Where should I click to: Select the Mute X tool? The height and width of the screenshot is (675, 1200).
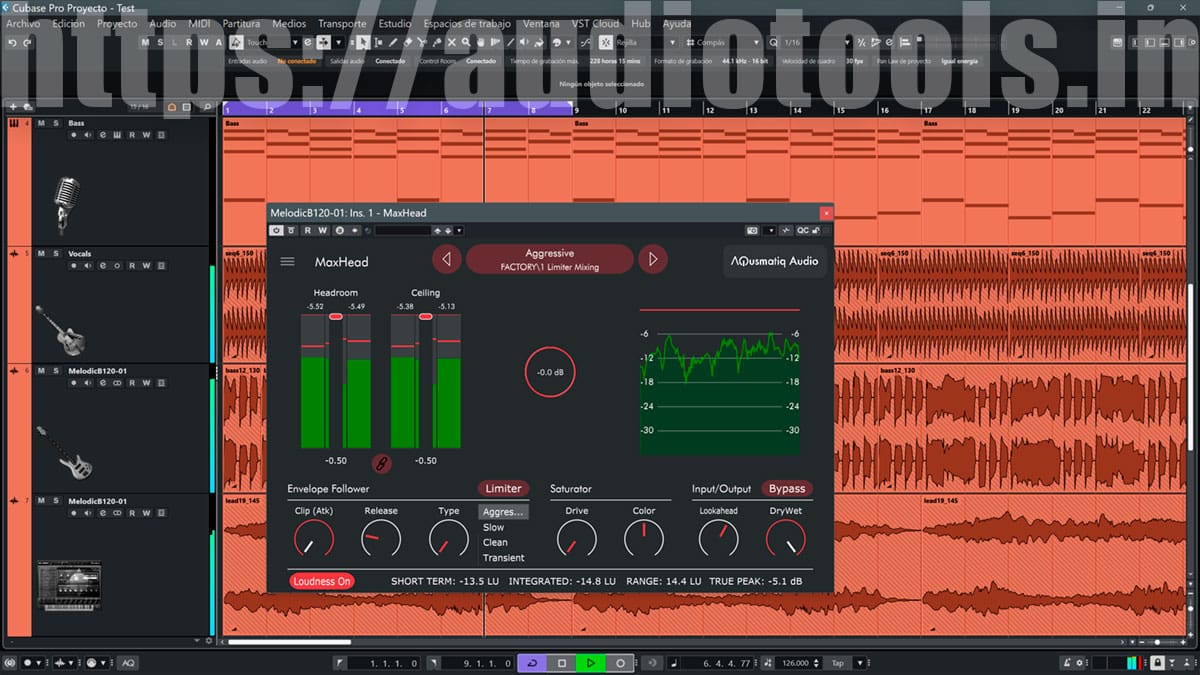(452, 43)
